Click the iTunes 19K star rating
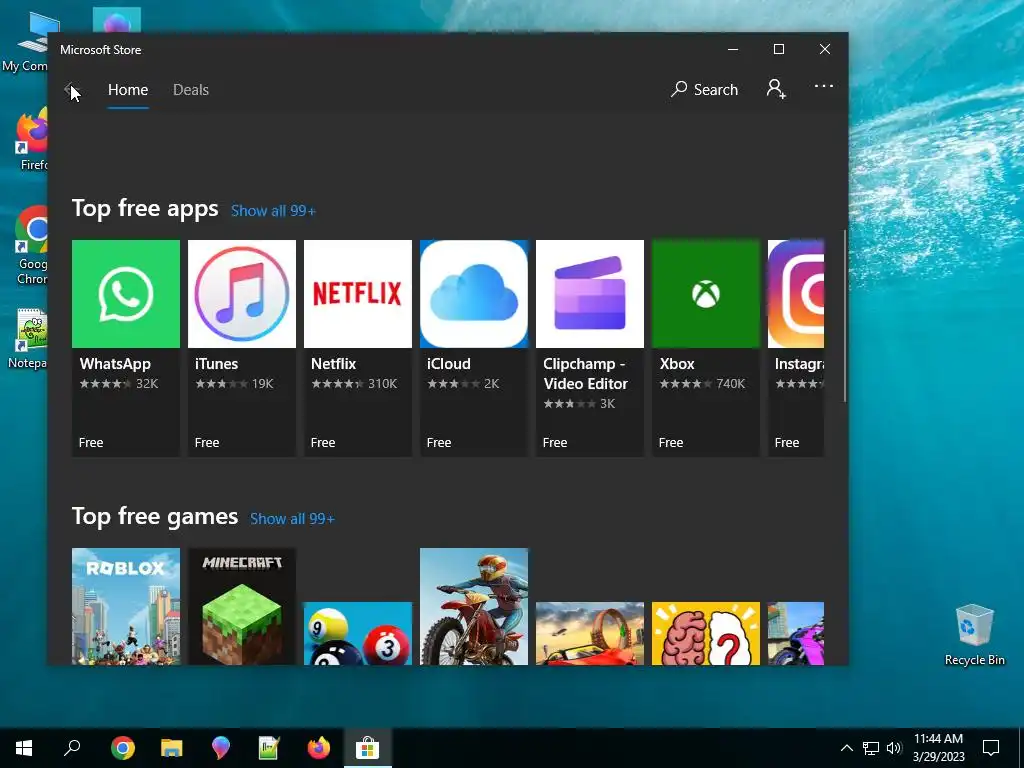 pos(234,384)
